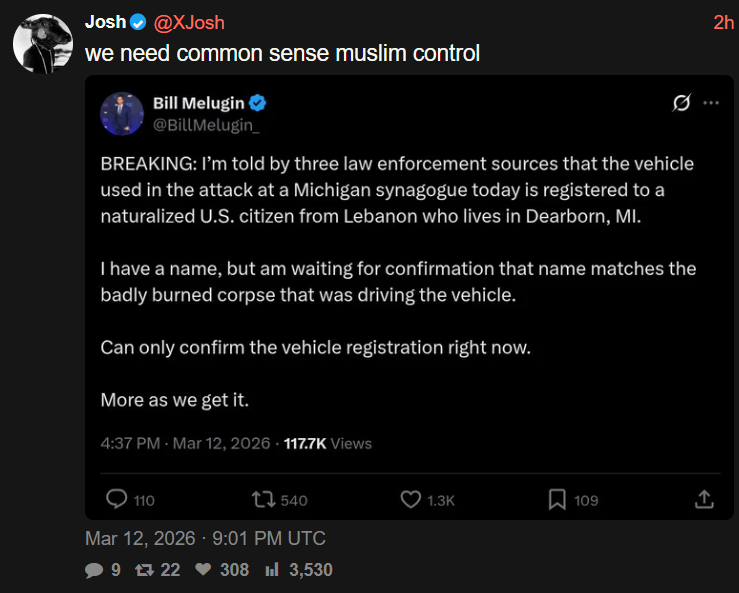Open Bill Melugin's round avatar

coord(122,114)
